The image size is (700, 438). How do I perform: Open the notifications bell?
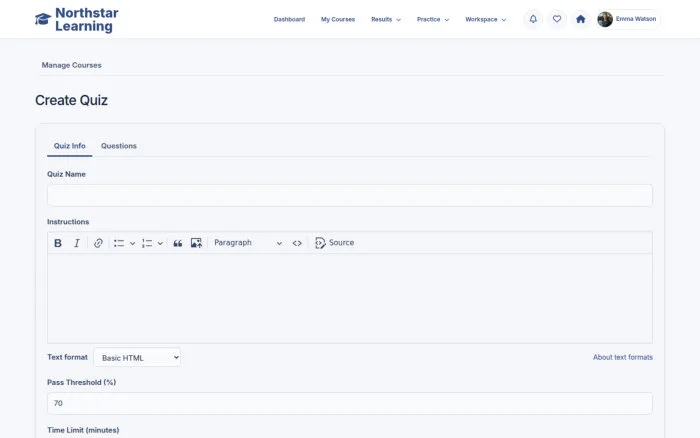[x=533, y=19]
